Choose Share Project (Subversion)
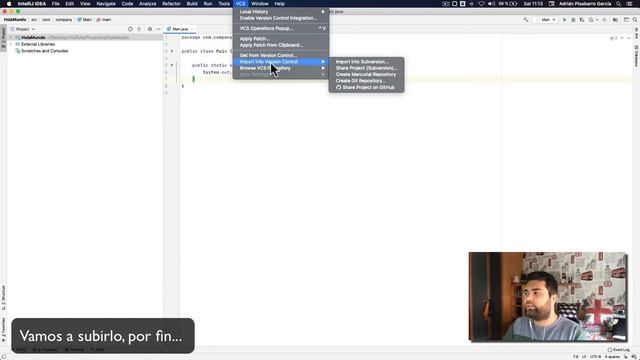The height and width of the screenshot is (360, 640). click(x=367, y=68)
